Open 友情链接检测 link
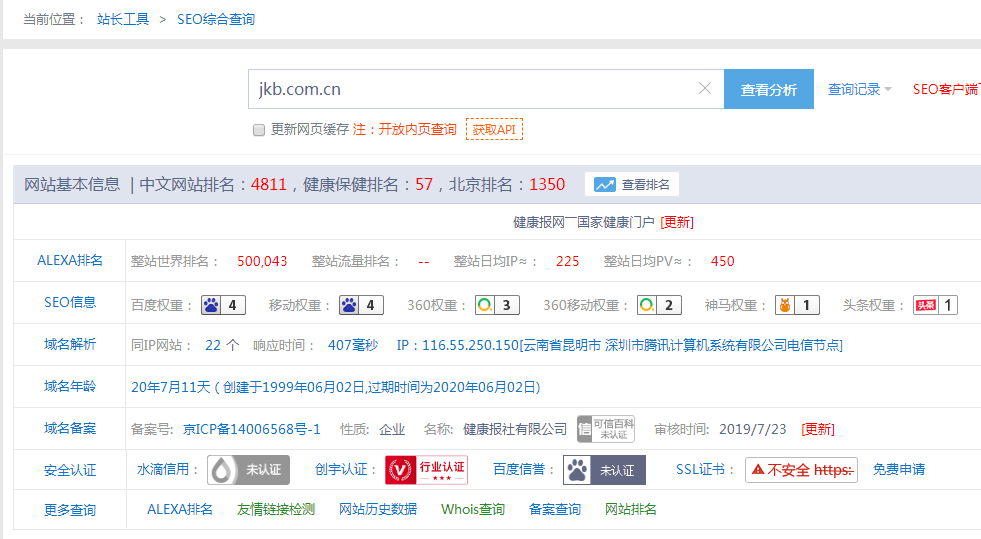 (276, 510)
